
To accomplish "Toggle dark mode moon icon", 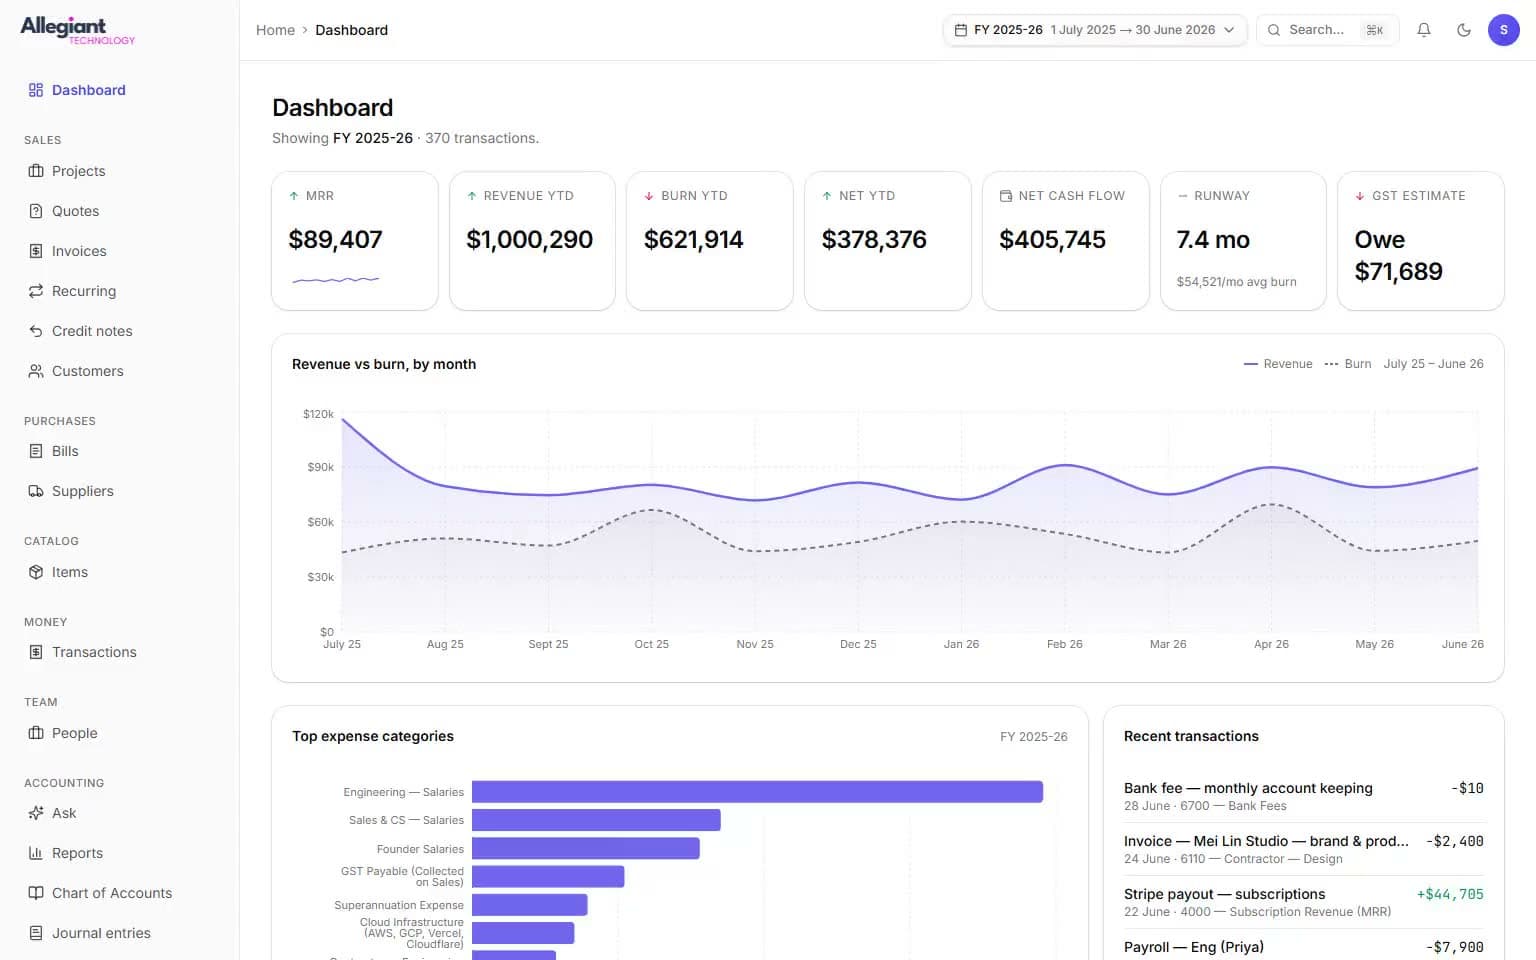I will 1464,30.
